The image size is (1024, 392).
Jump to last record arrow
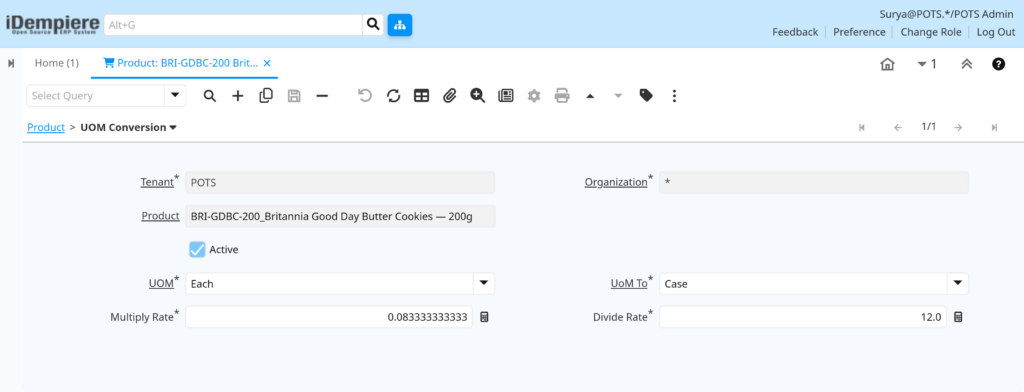pyautogui.click(x=994, y=127)
